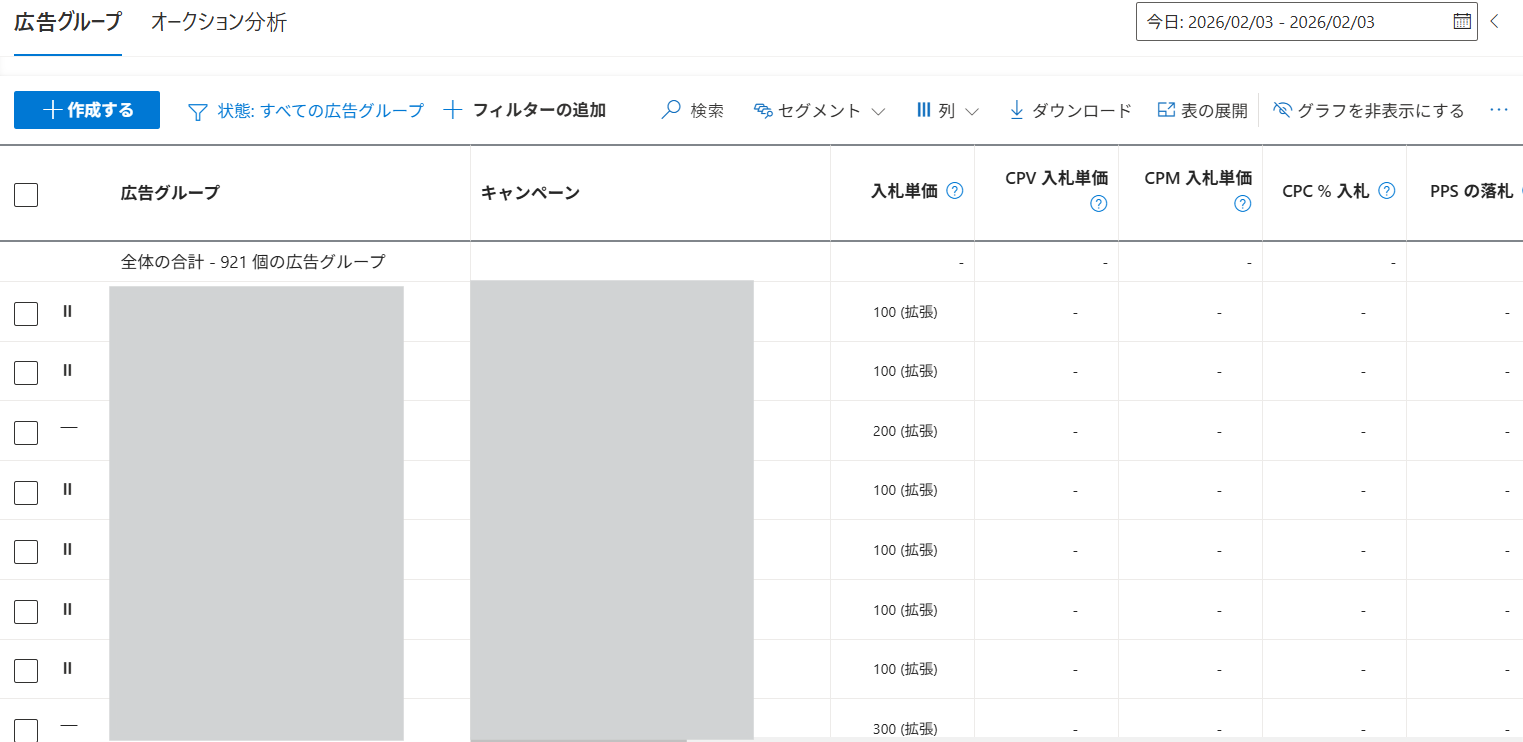Click the help icon under CPV 入札単価
Image resolution: width=1523 pixels, height=742 pixels.
(1098, 204)
